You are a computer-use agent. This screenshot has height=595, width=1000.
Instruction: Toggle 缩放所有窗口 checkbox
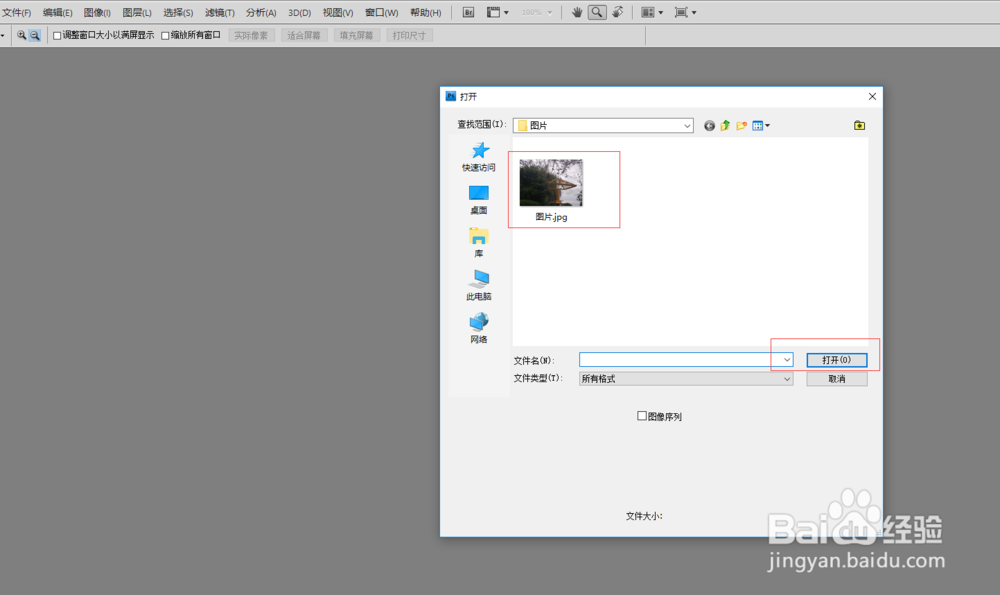tap(165, 36)
